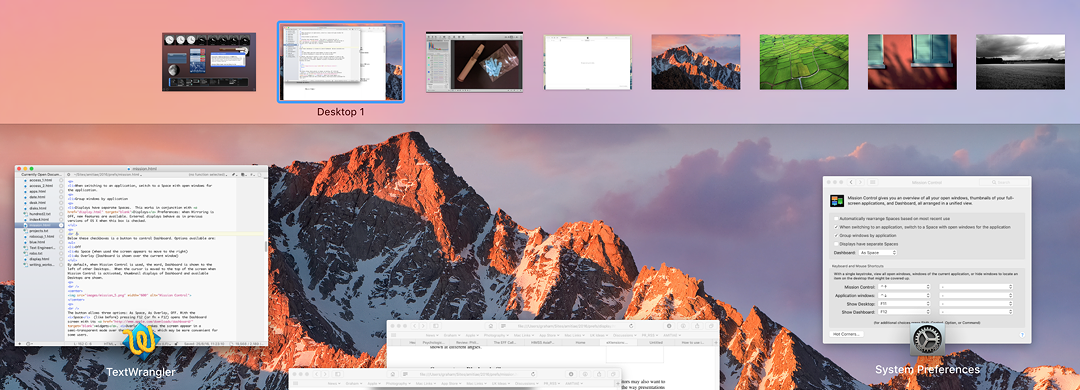Image resolution: width=1080 pixels, height=390 pixels.
Task: Open the Mission Control keyboard shortcut dropdown
Action: pos(905,287)
